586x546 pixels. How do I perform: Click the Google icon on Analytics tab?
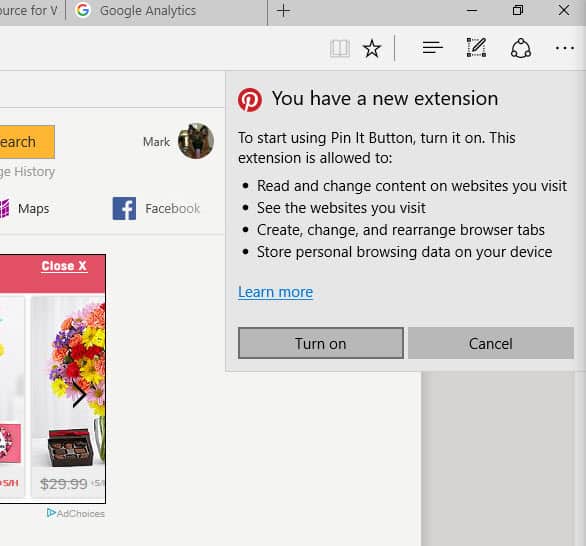point(83,10)
